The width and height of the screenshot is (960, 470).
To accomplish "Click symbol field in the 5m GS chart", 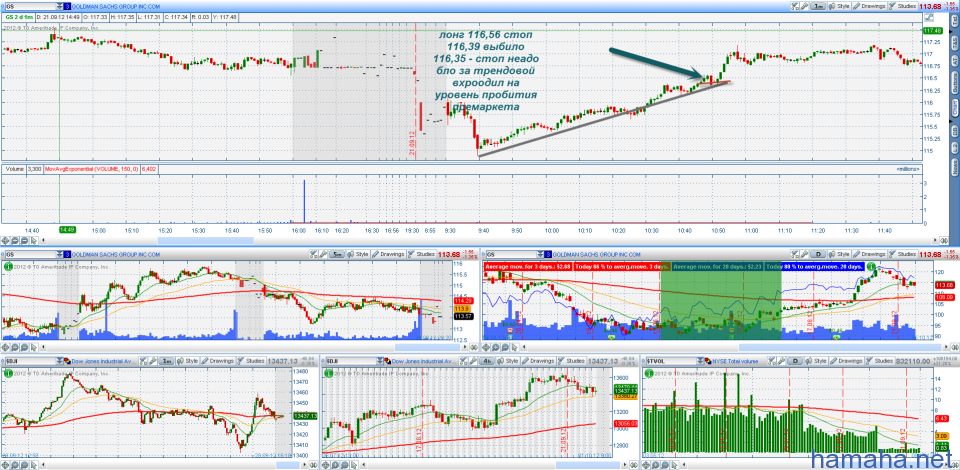I will click(x=31, y=253).
